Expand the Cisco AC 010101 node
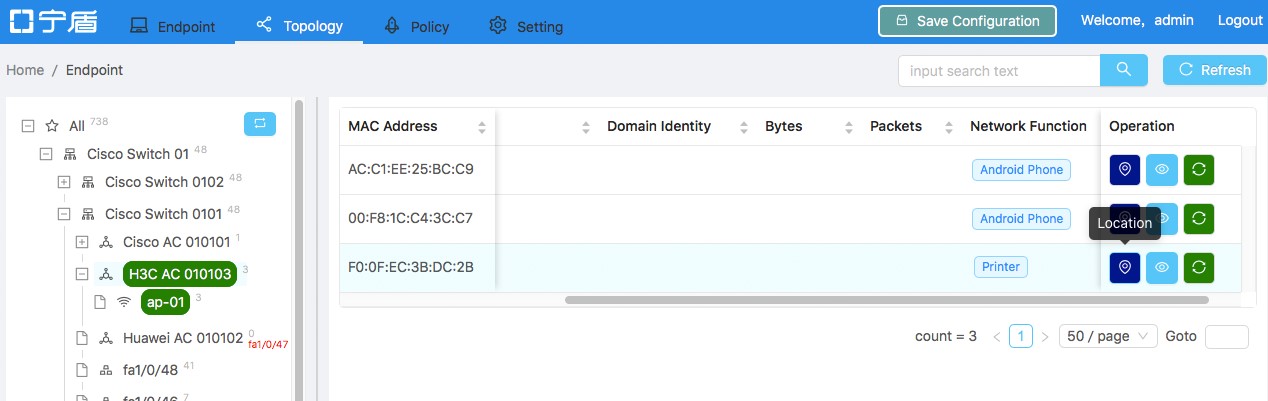 [x=82, y=242]
